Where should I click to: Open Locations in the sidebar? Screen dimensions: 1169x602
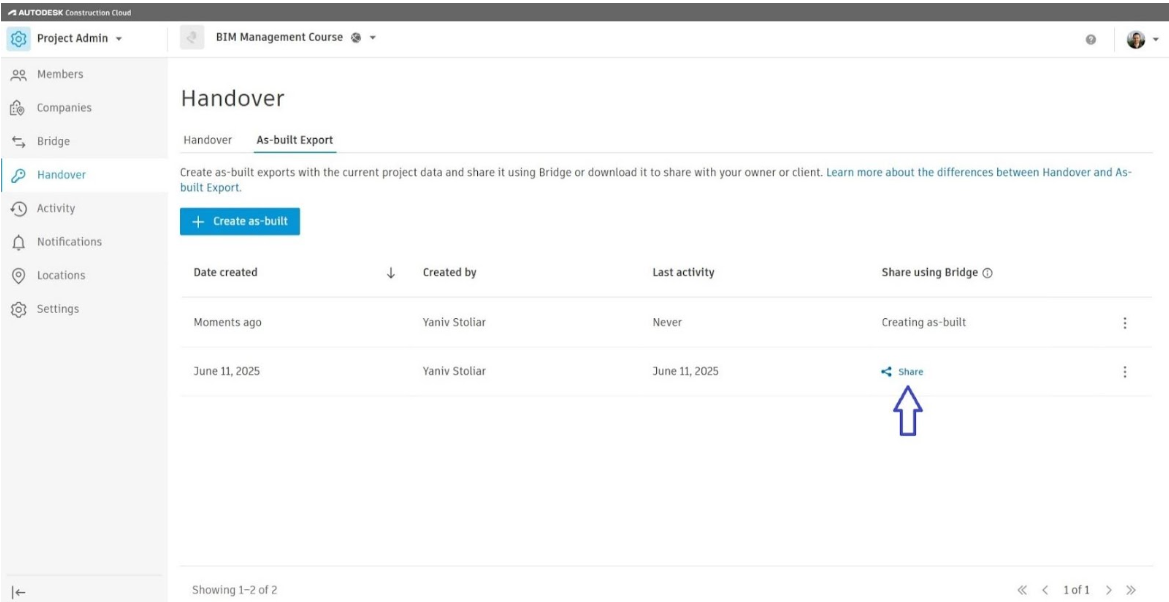pos(61,275)
